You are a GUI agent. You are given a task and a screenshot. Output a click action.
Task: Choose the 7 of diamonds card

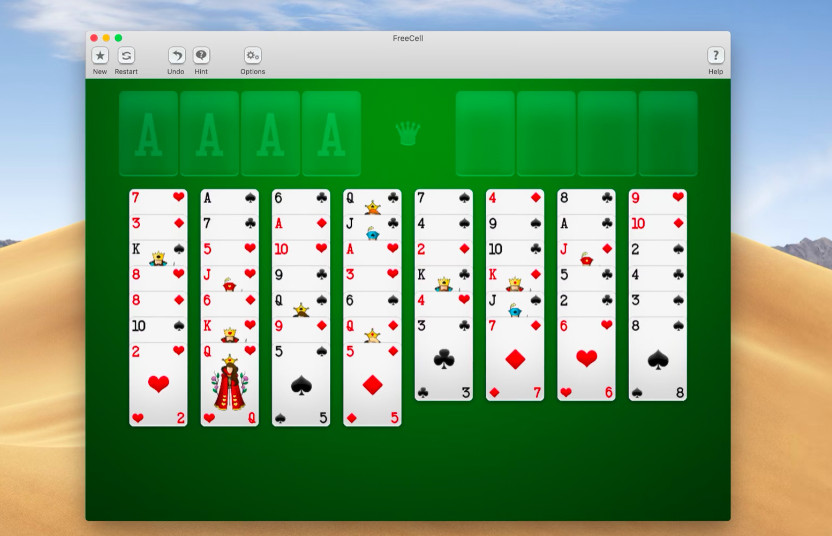(515, 360)
